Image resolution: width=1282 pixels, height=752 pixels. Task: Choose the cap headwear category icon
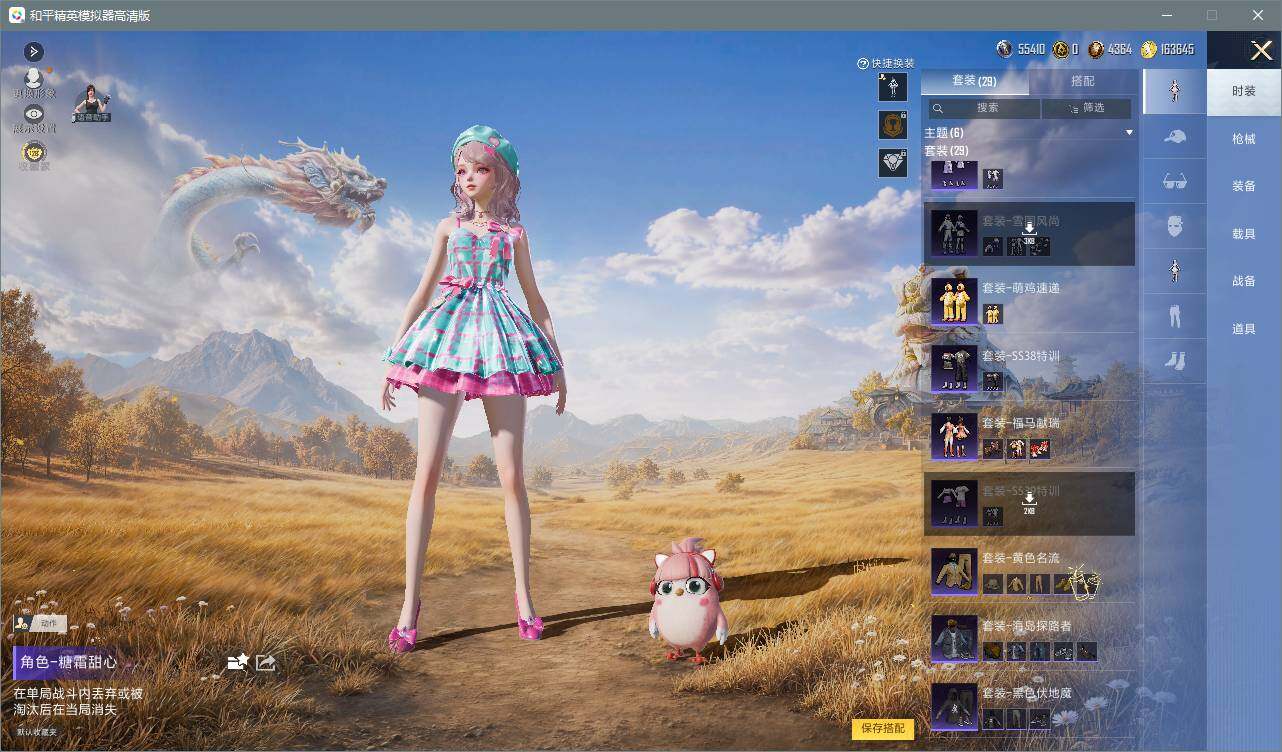point(1175,137)
